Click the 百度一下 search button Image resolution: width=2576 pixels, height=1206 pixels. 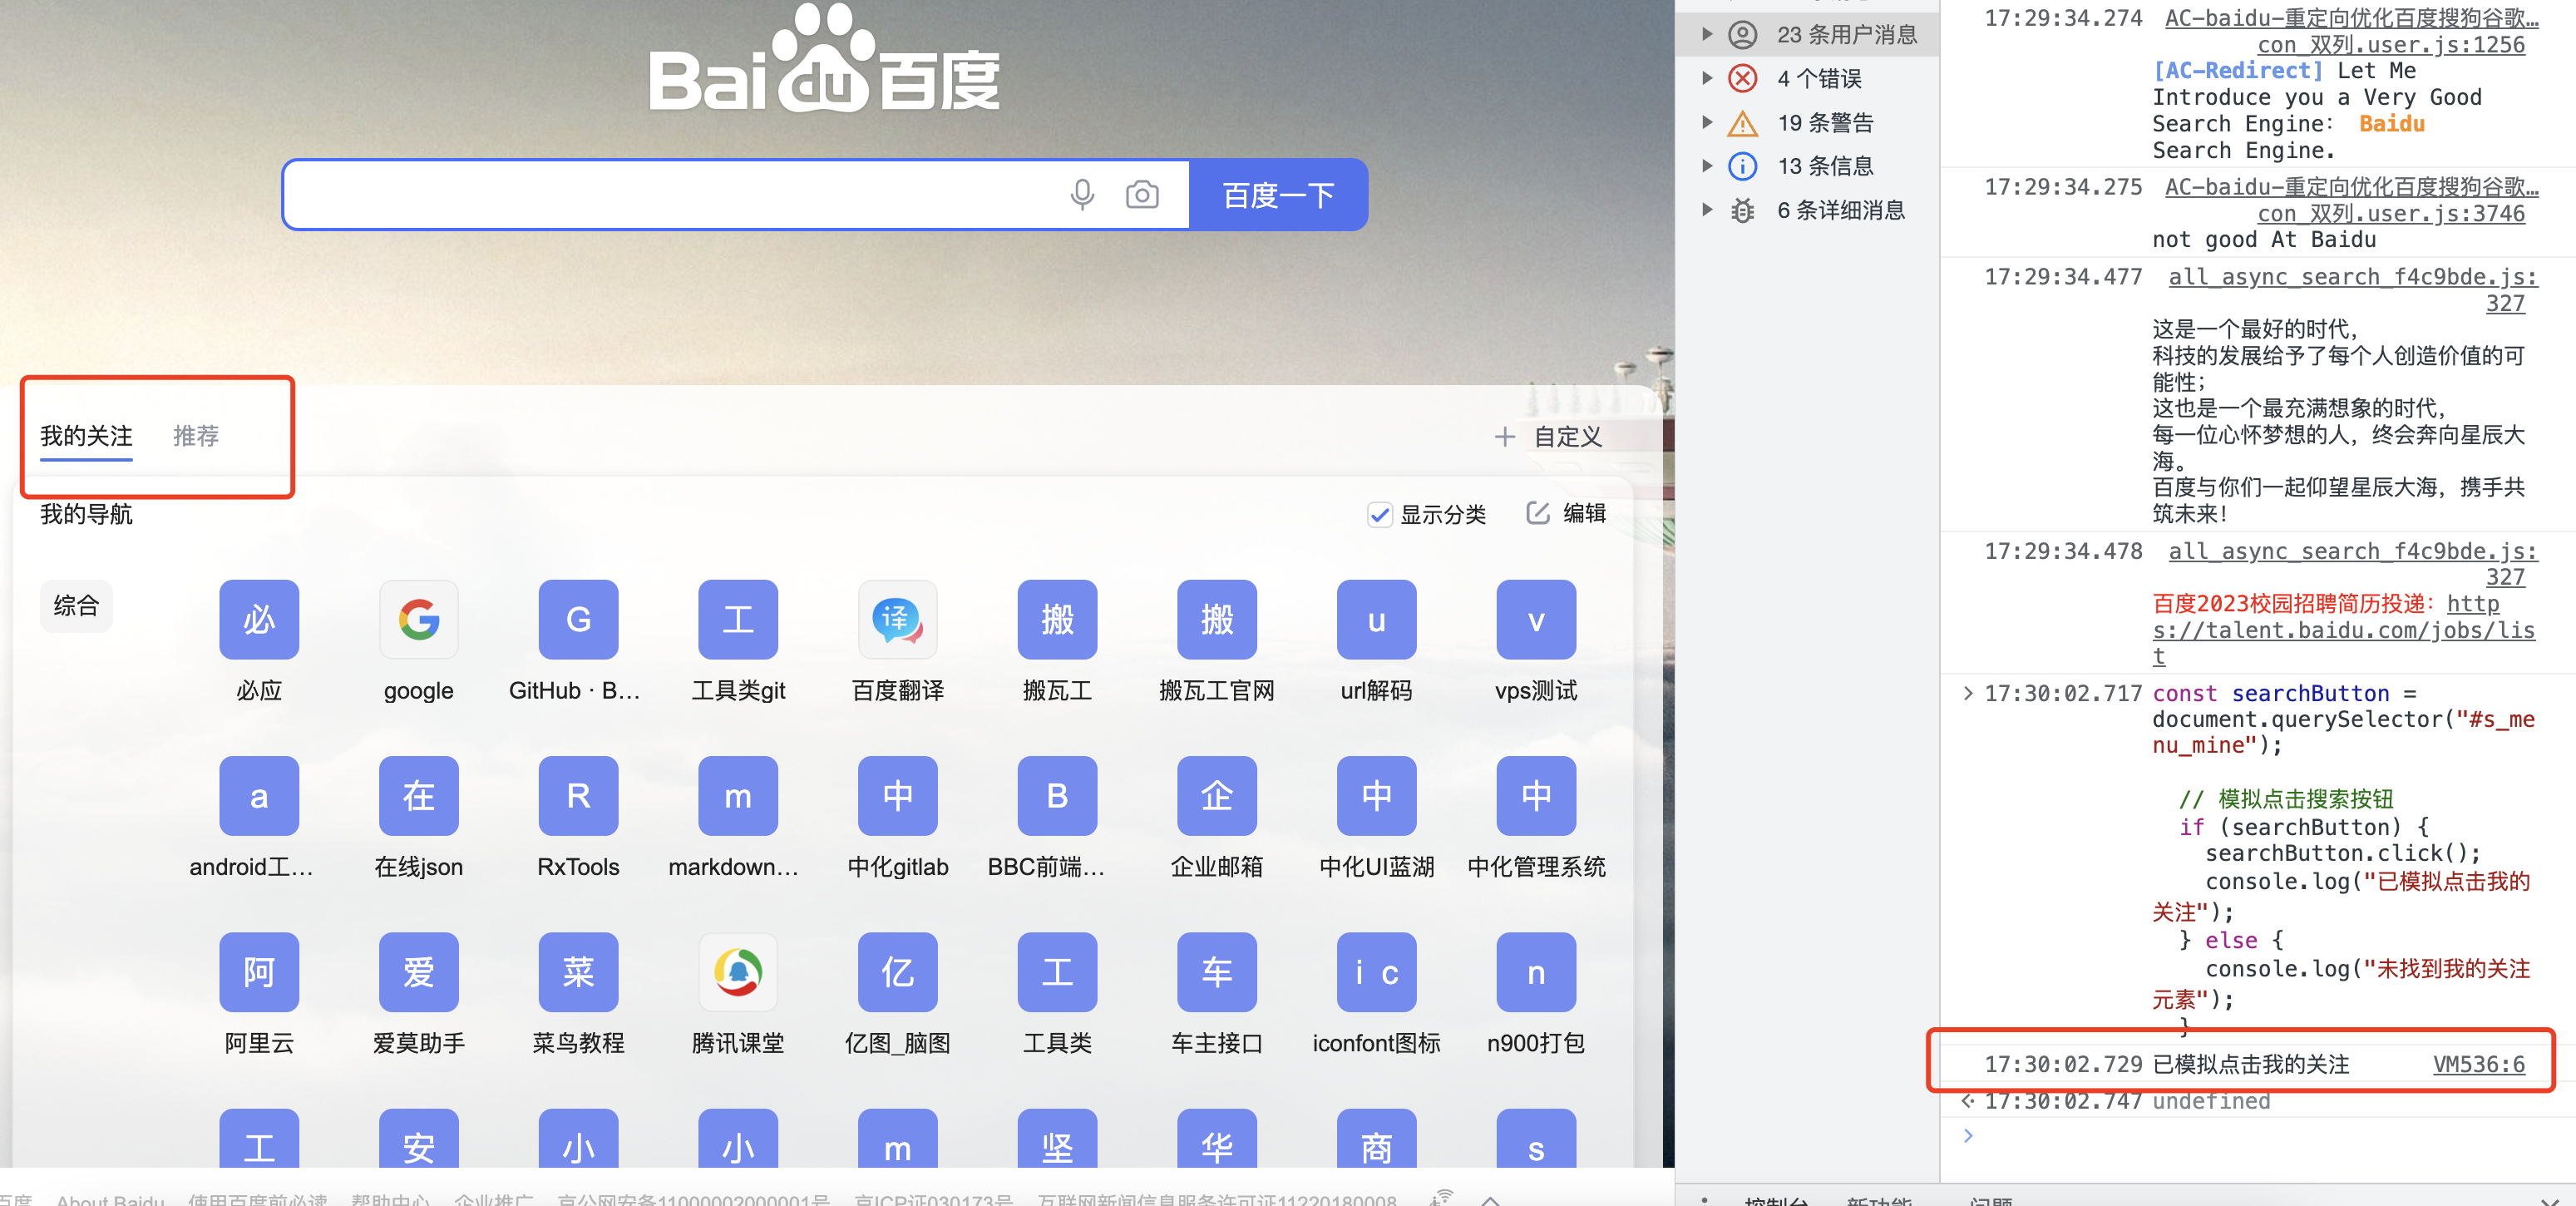[1277, 194]
